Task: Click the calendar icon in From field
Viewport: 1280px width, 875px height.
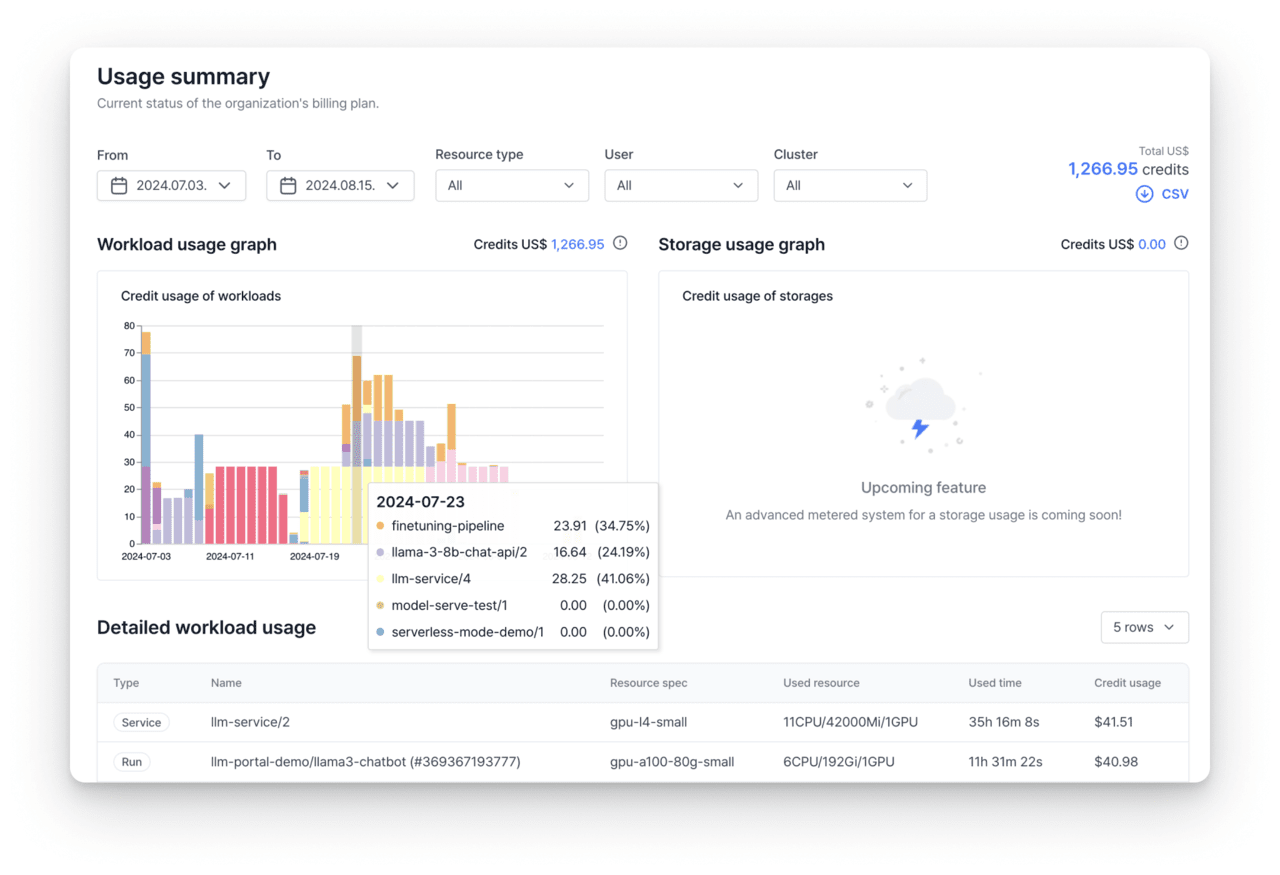Action: 119,186
